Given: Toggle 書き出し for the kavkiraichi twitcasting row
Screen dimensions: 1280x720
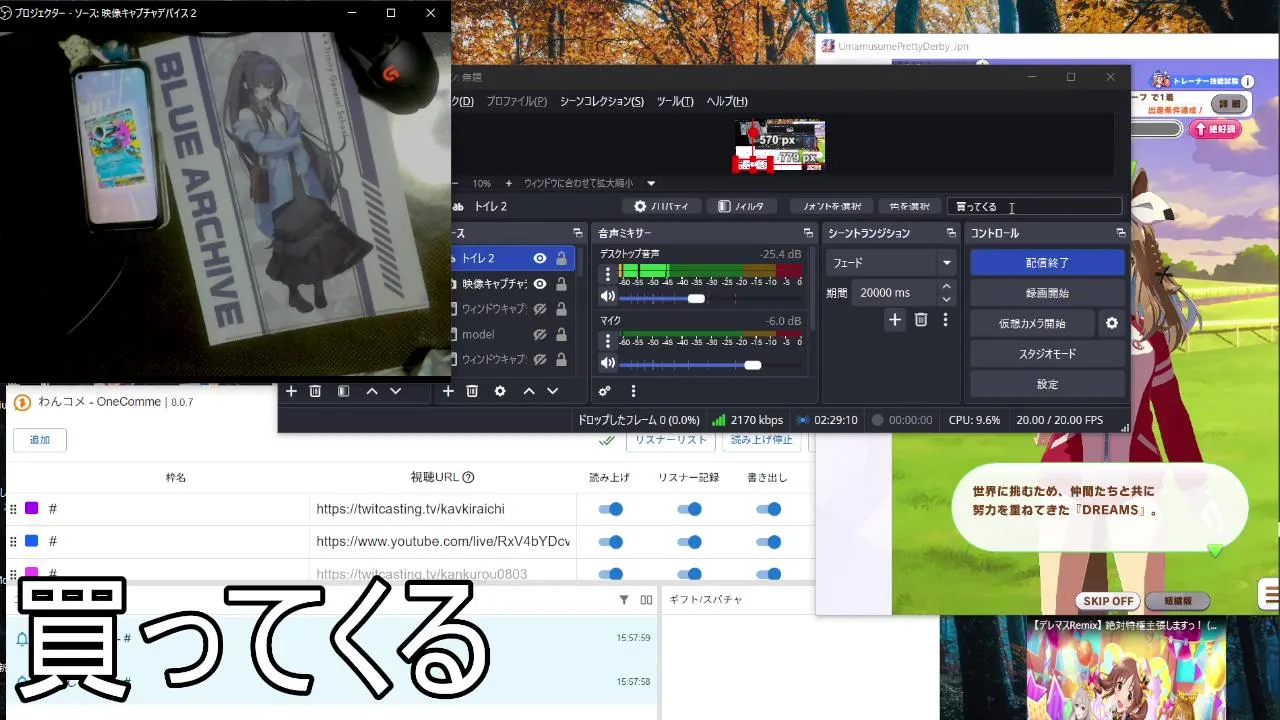Looking at the screenshot, I should 768,509.
